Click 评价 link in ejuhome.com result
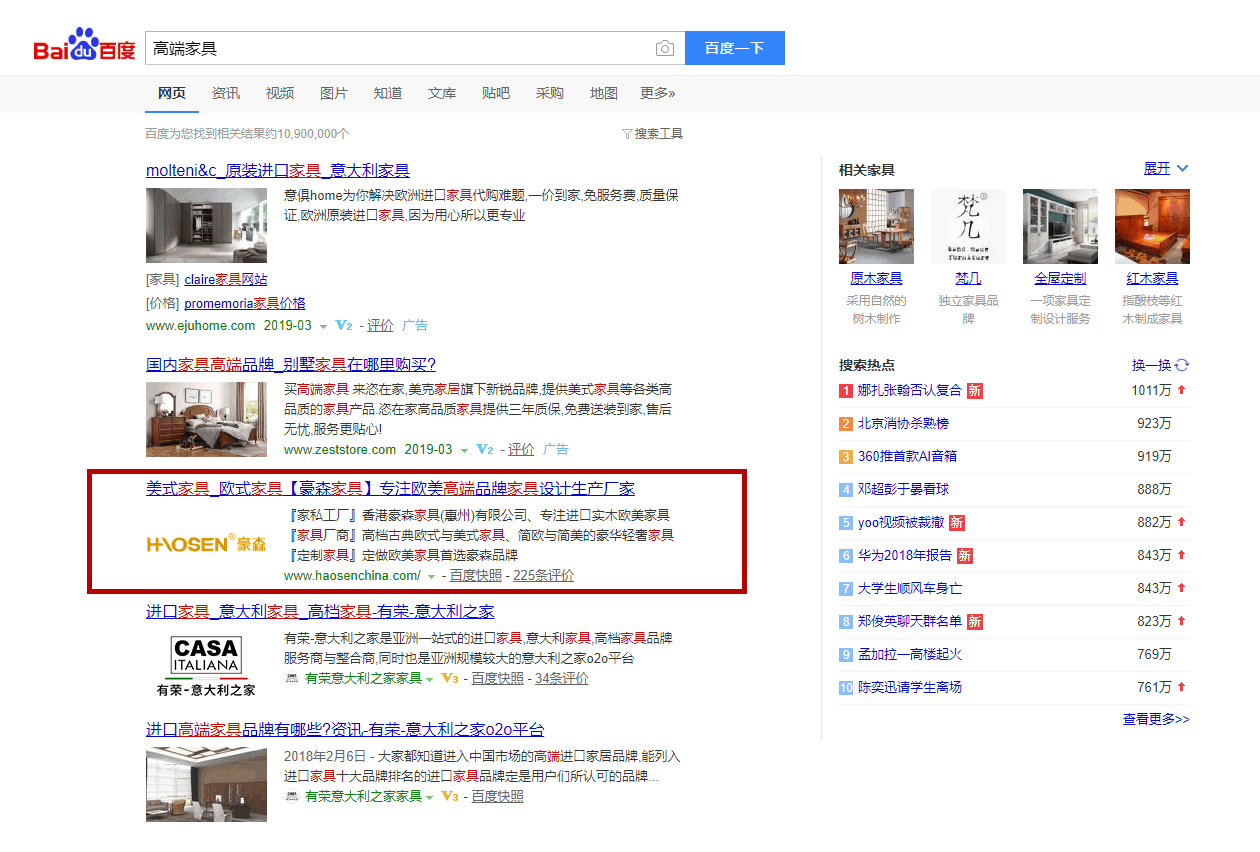The image size is (1260, 852). (x=380, y=326)
